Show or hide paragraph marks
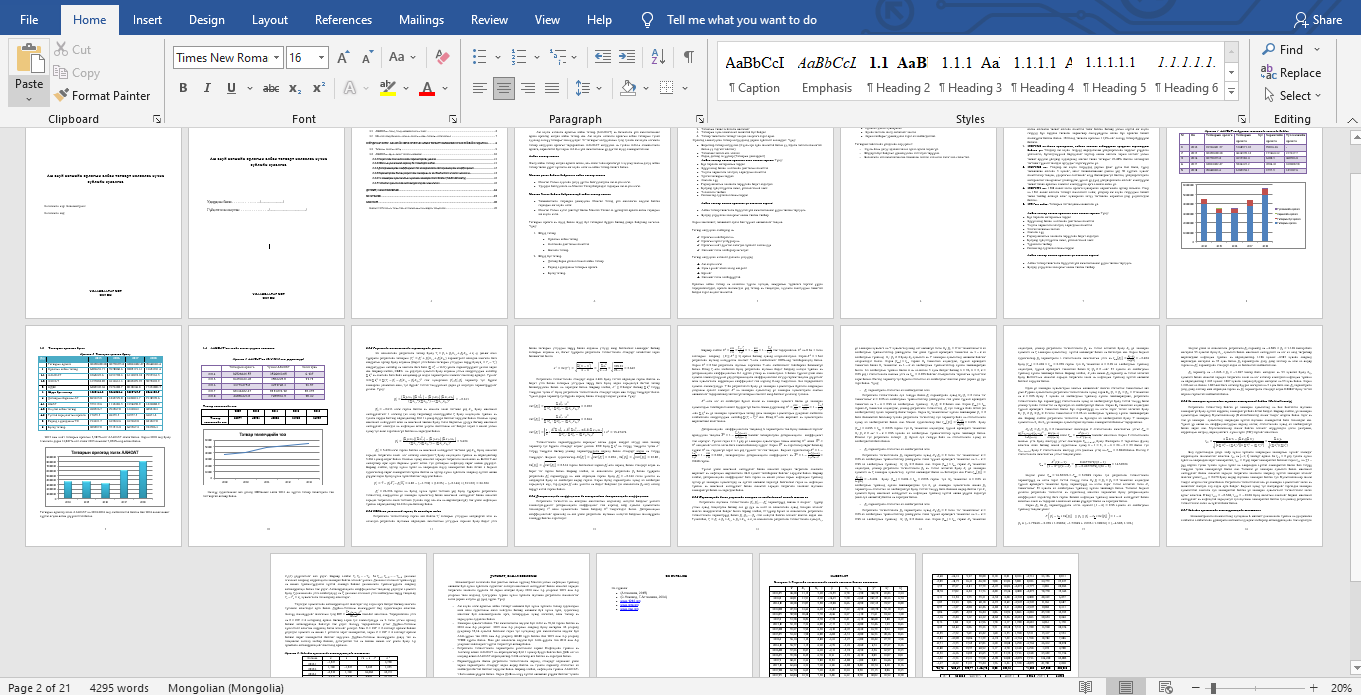 click(x=689, y=58)
